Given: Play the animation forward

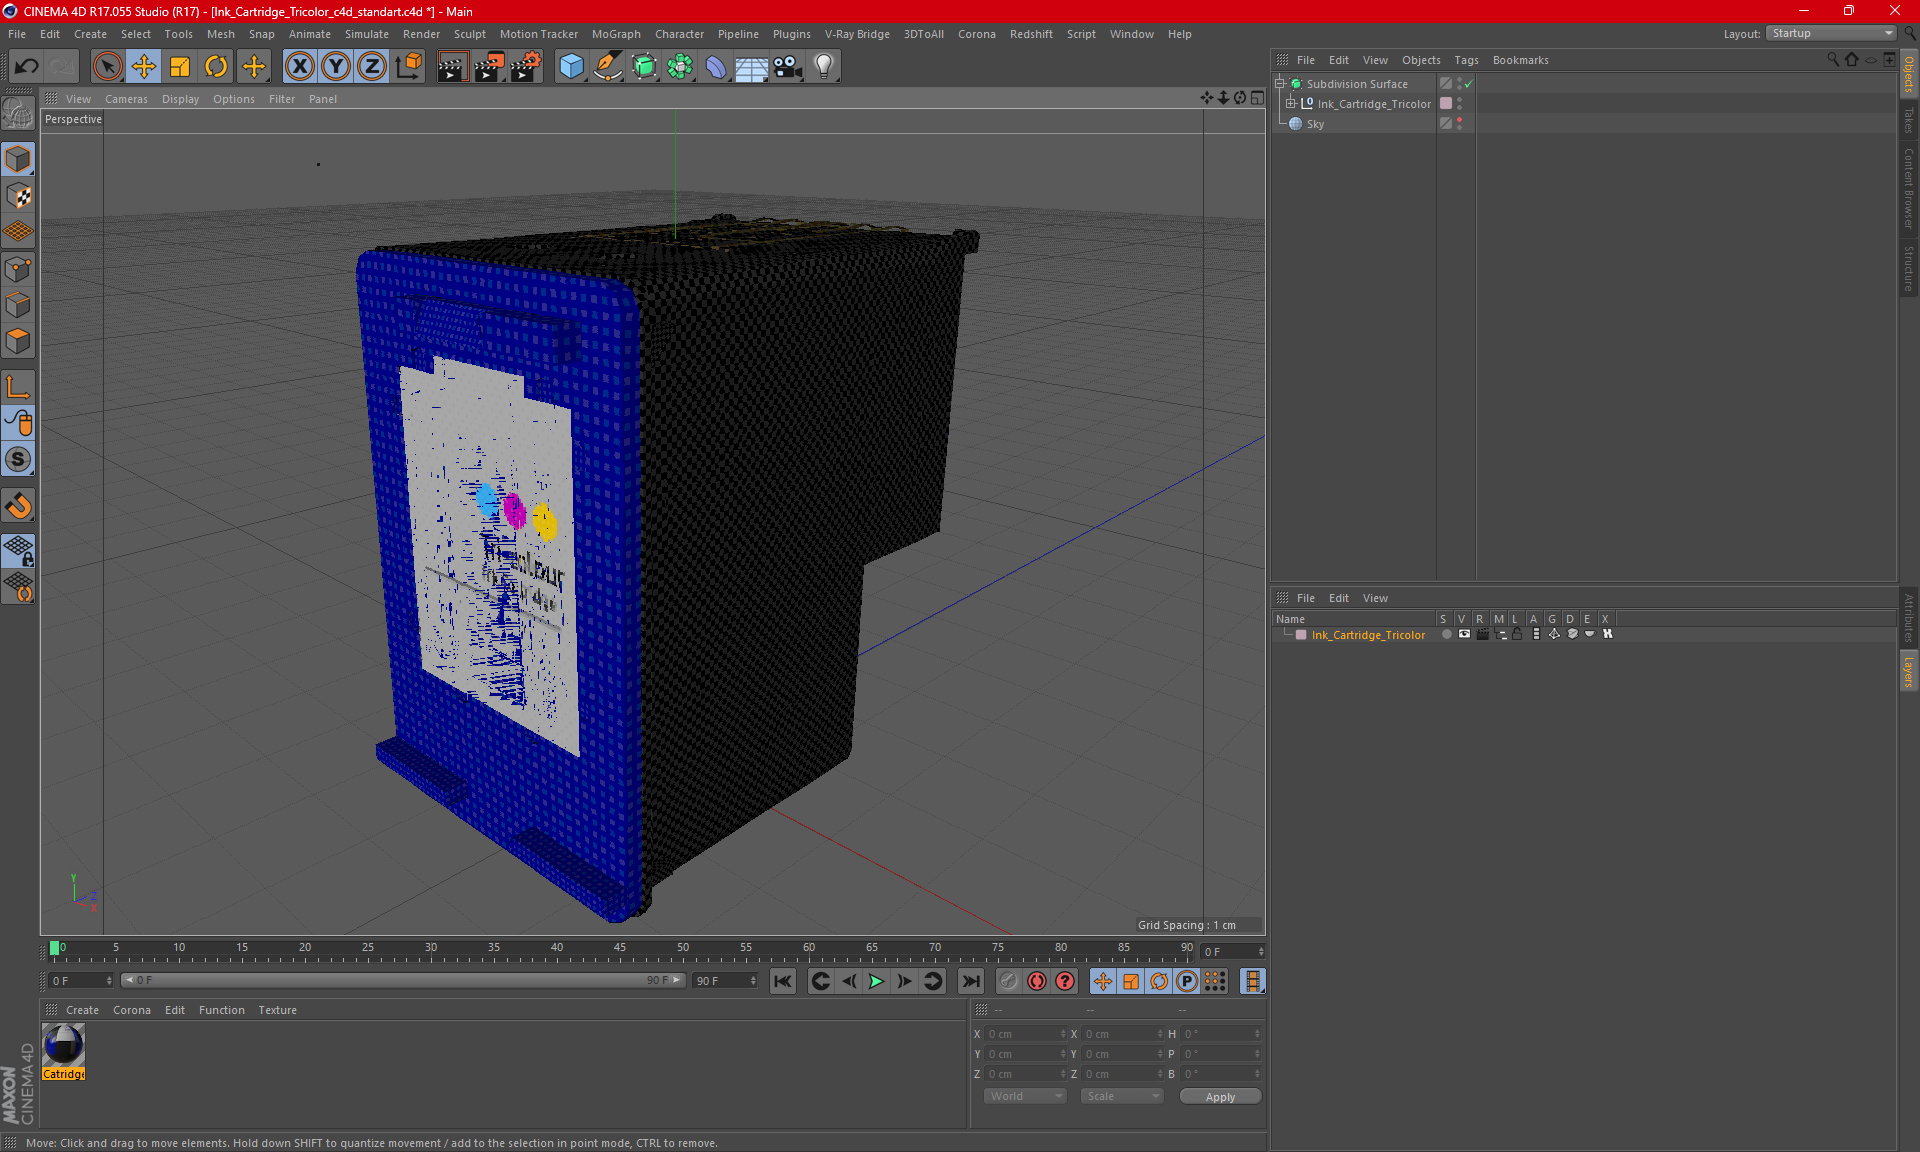Looking at the screenshot, I should coord(876,981).
